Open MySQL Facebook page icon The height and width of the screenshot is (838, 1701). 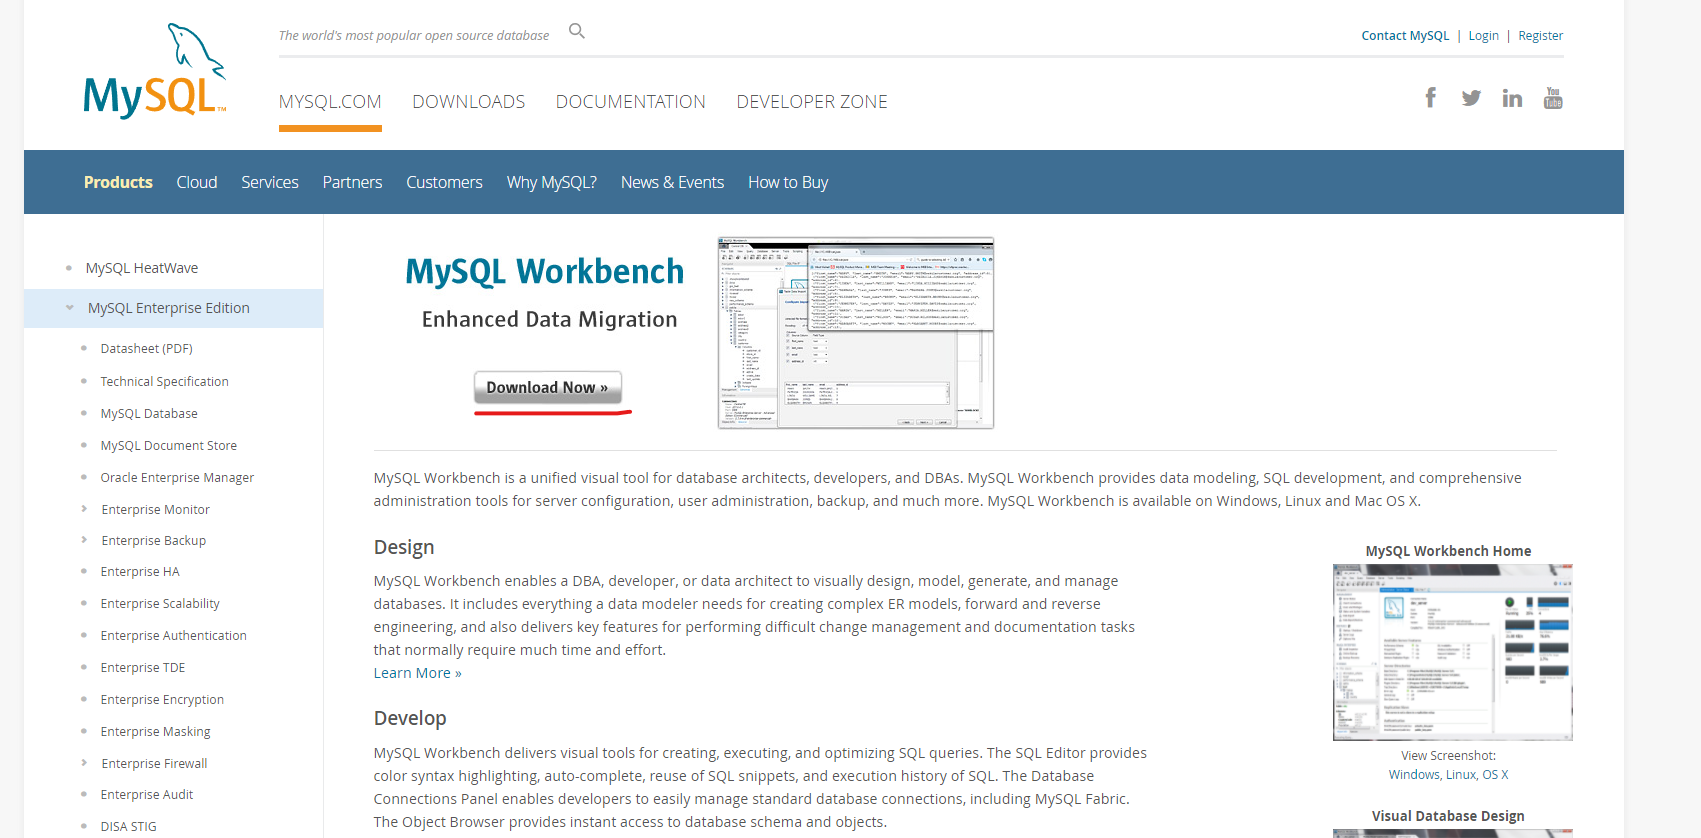point(1431,97)
